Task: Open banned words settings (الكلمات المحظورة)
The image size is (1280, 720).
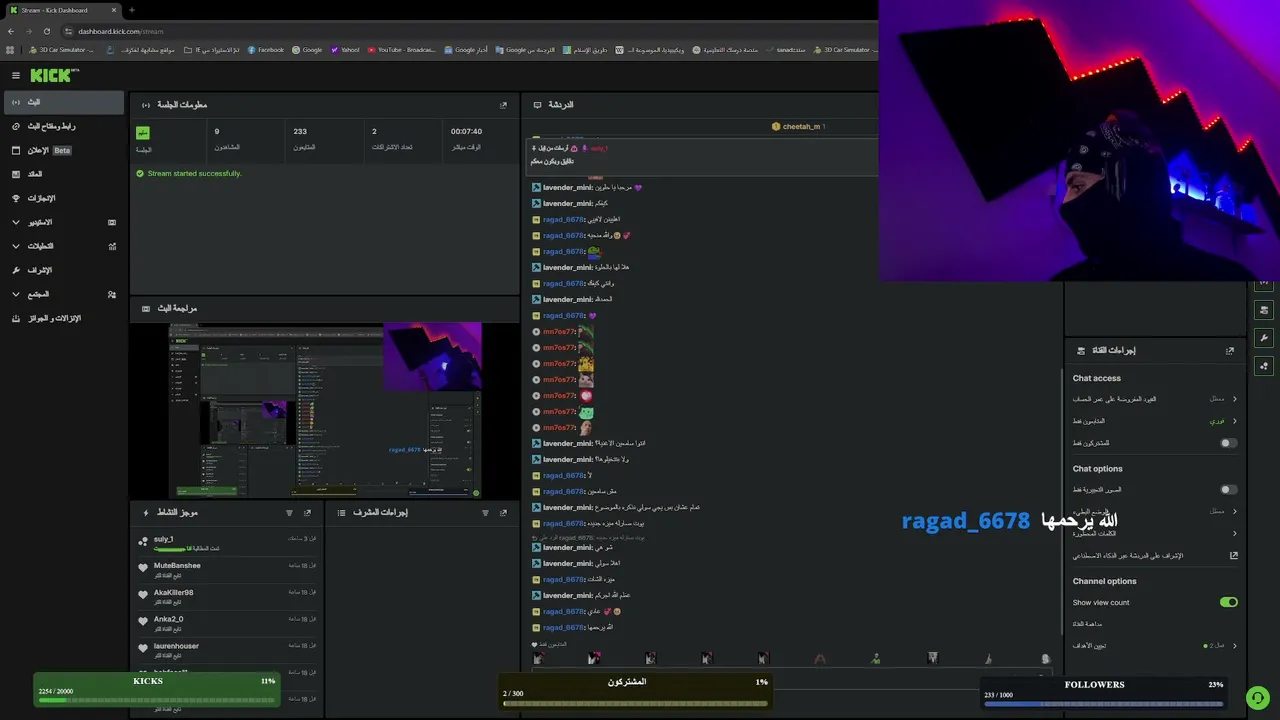Action: coord(1155,534)
